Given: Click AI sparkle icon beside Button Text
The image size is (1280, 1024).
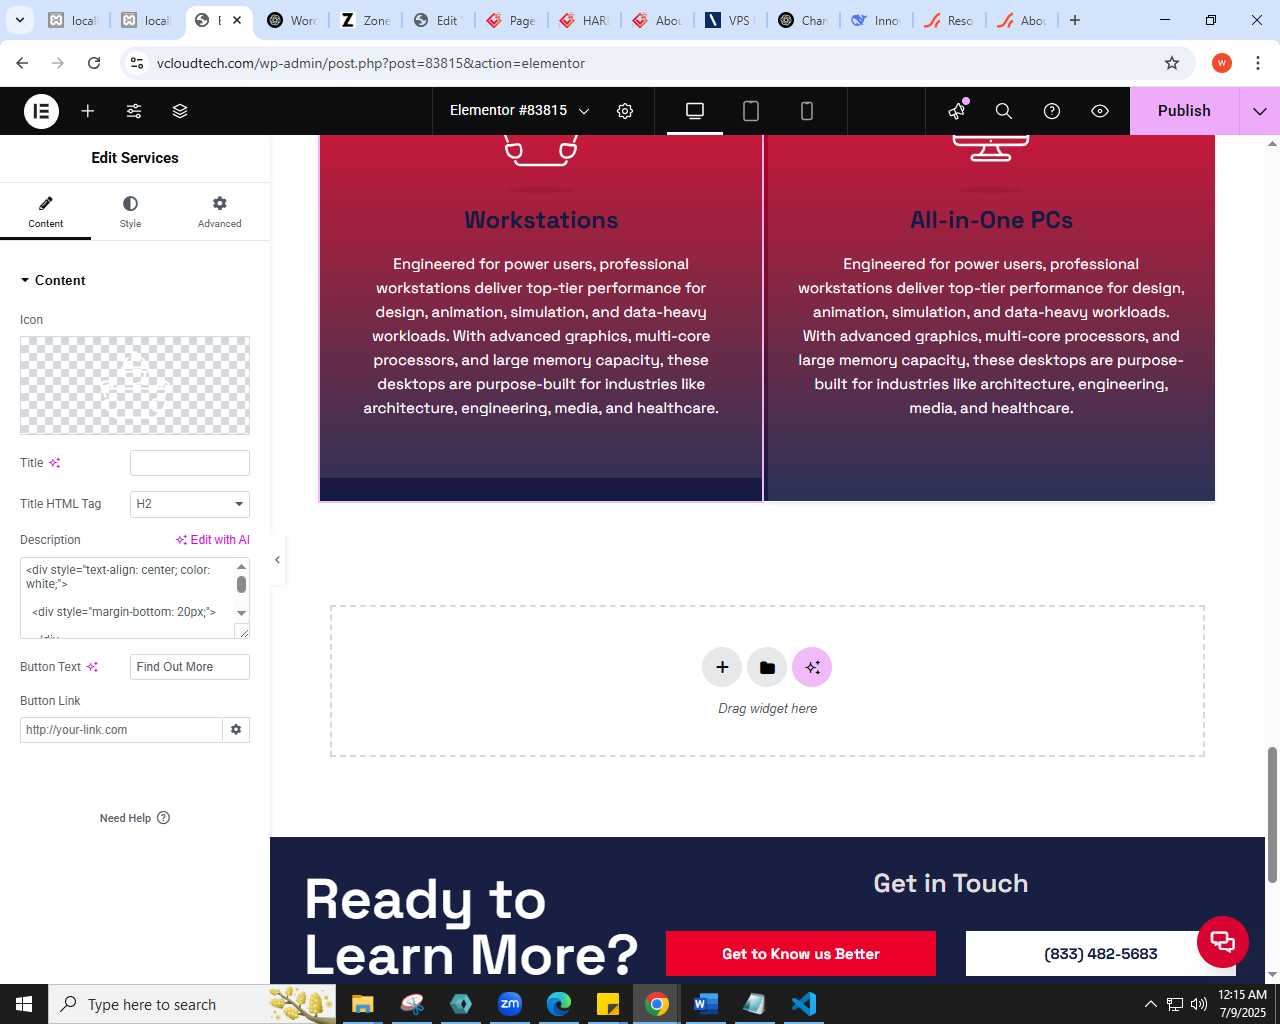Looking at the screenshot, I should coord(92,667).
